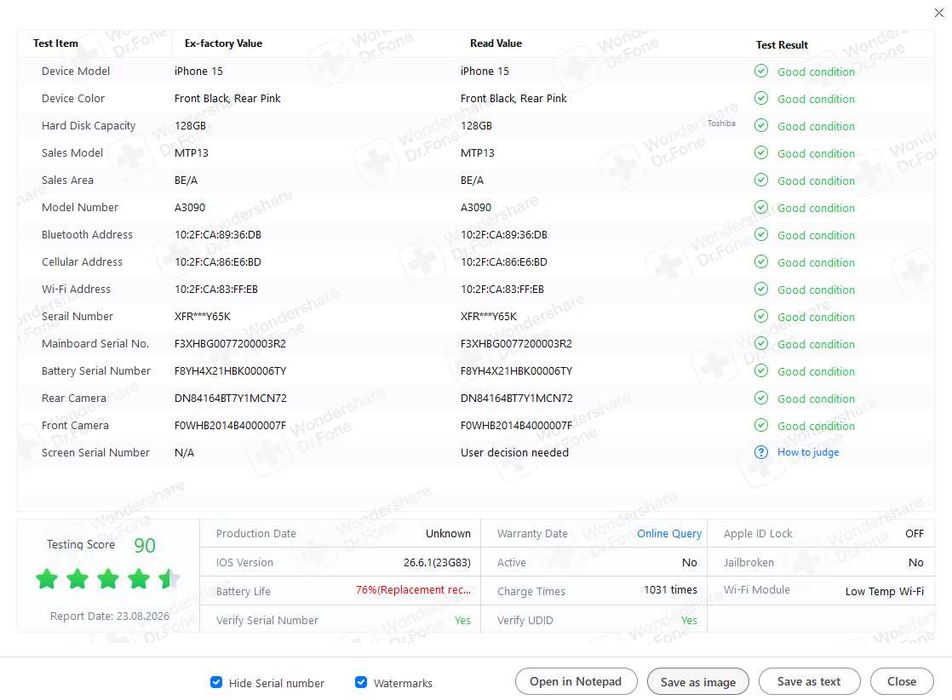Click the Verify UDID Yes value
The height and width of the screenshot is (700, 952).
689,620
